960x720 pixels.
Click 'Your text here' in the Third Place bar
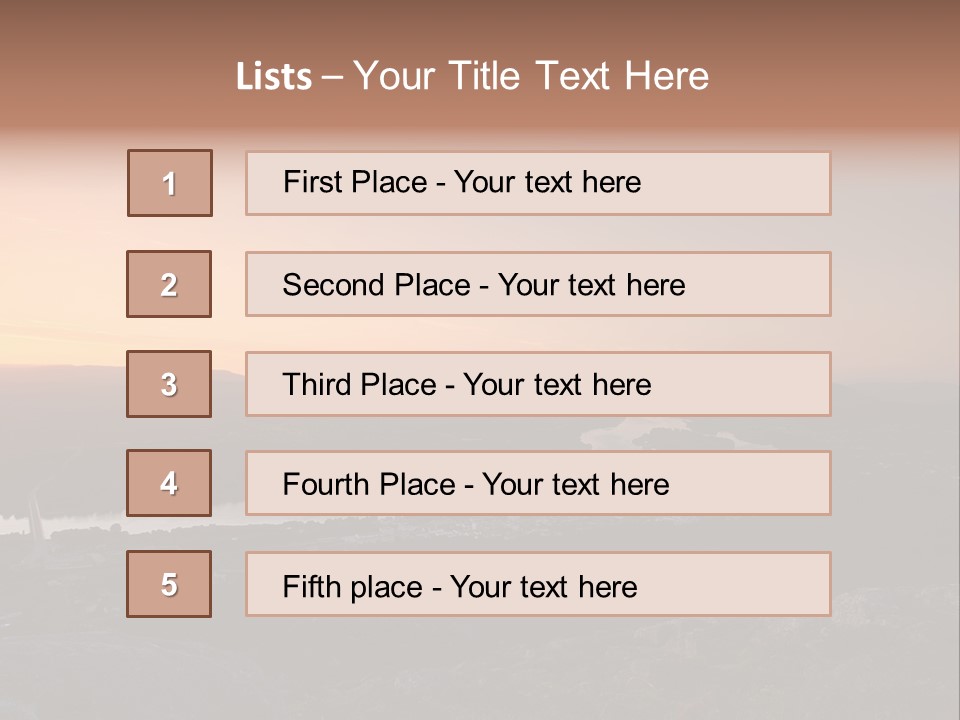557,385
